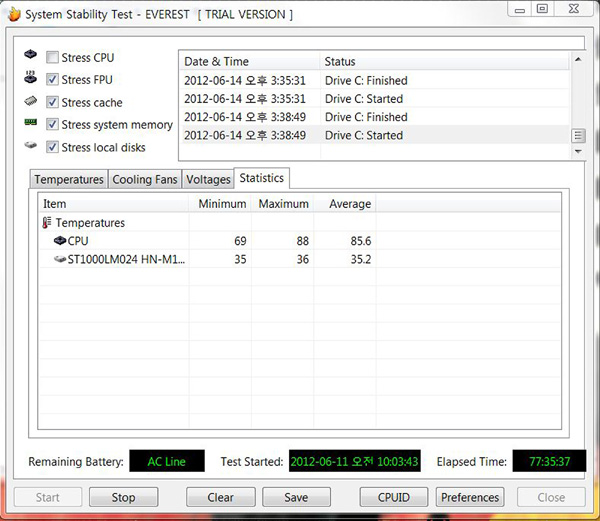Viewport: 600px width, 521px height.
Task: Sort by the Maximum column header
Action: 282,204
